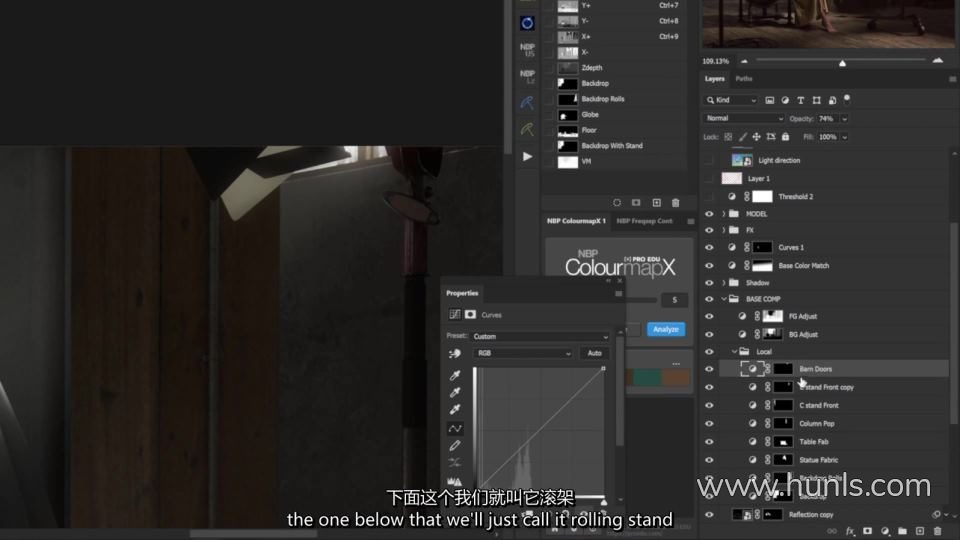Toggle lock image pixels brush icon
Image resolution: width=960 pixels, height=540 pixels.
click(x=743, y=137)
